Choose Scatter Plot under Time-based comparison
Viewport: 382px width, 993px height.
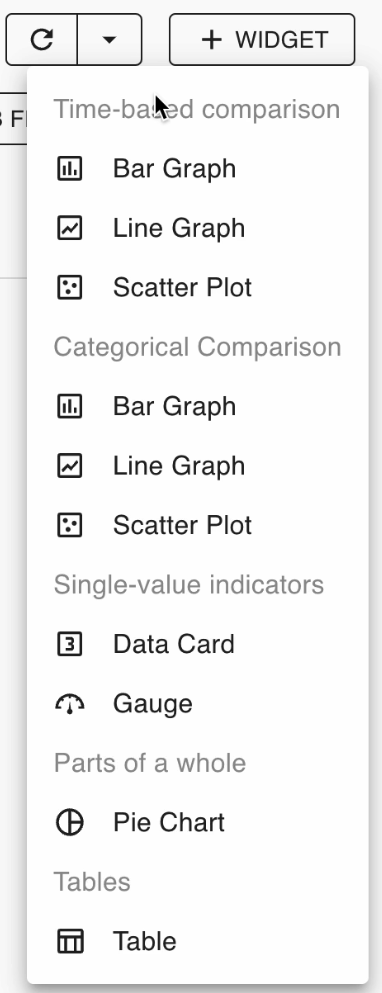(x=198, y=288)
